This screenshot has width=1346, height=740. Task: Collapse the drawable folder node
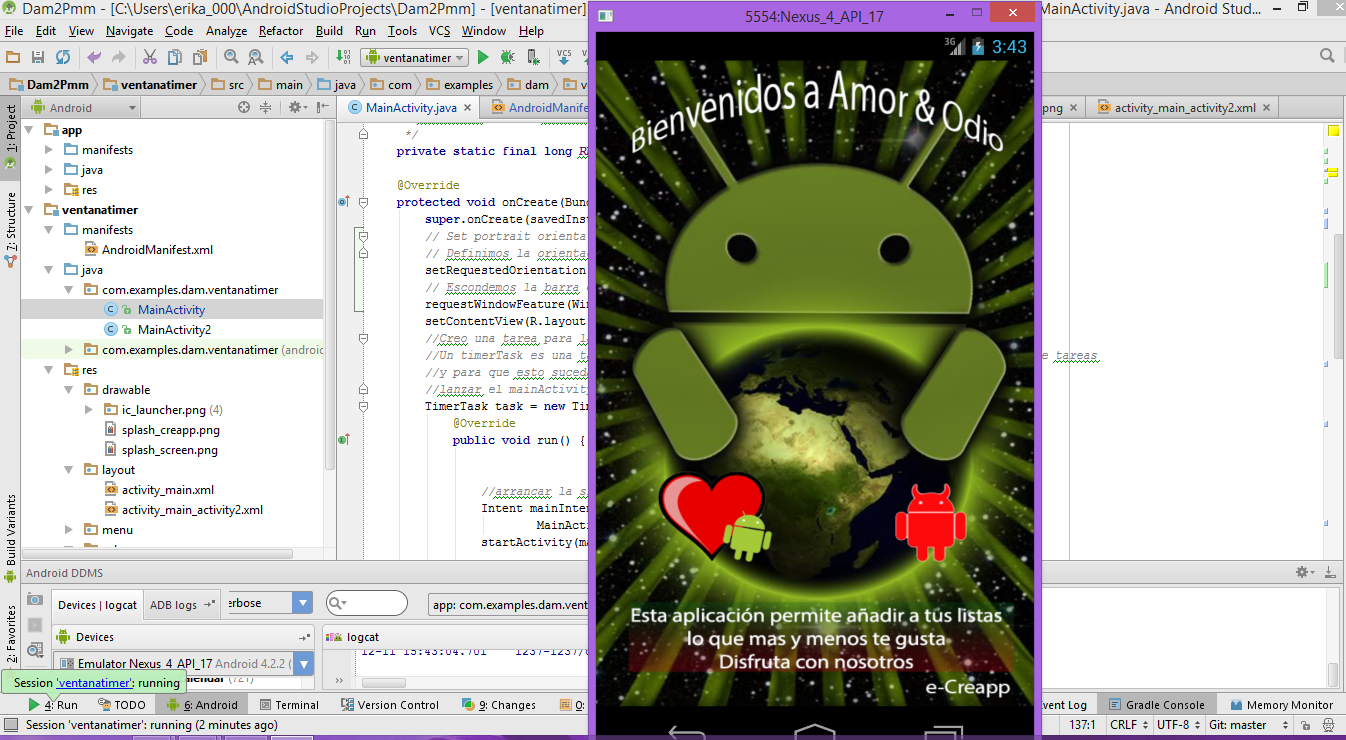(69, 390)
